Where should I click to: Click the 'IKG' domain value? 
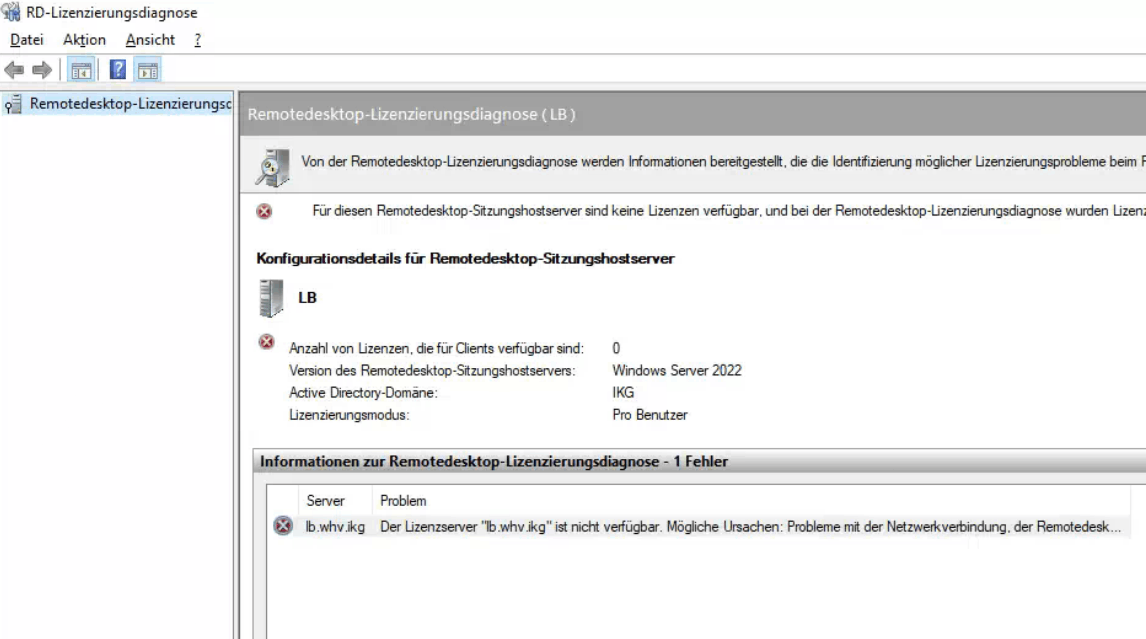623,393
